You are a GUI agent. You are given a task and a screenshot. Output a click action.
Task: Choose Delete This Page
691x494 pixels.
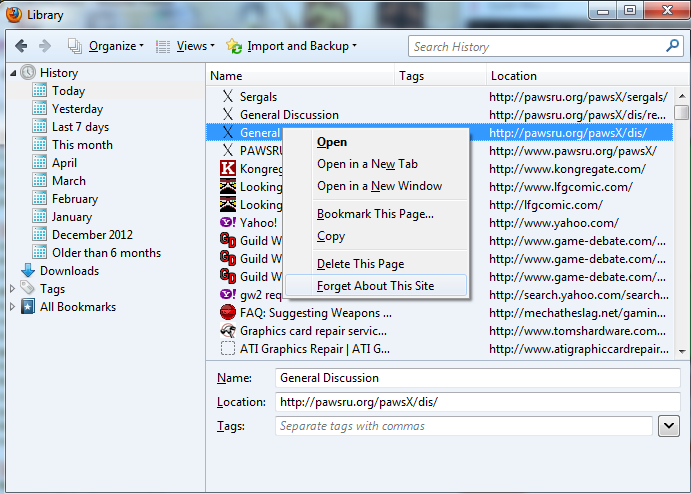376,264
